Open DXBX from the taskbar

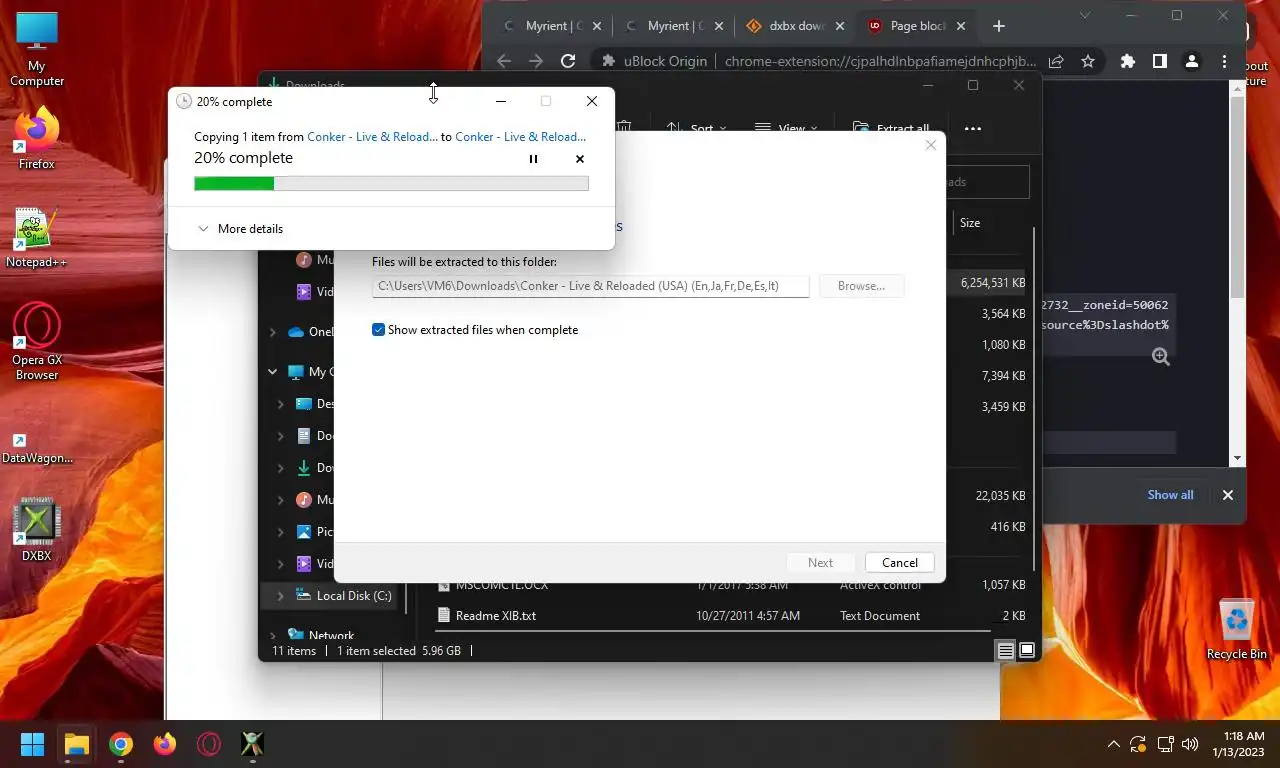click(x=253, y=744)
